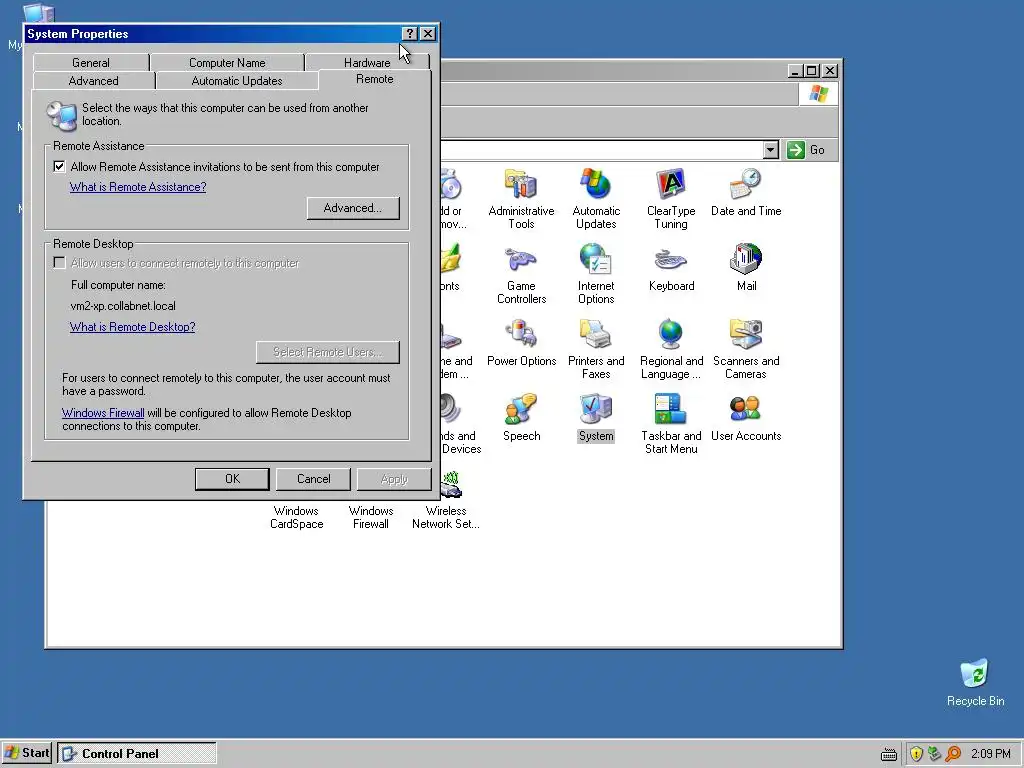1024x768 pixels.
Task: Click the magnifier tray icon
Action: click(x=953, y=754)
